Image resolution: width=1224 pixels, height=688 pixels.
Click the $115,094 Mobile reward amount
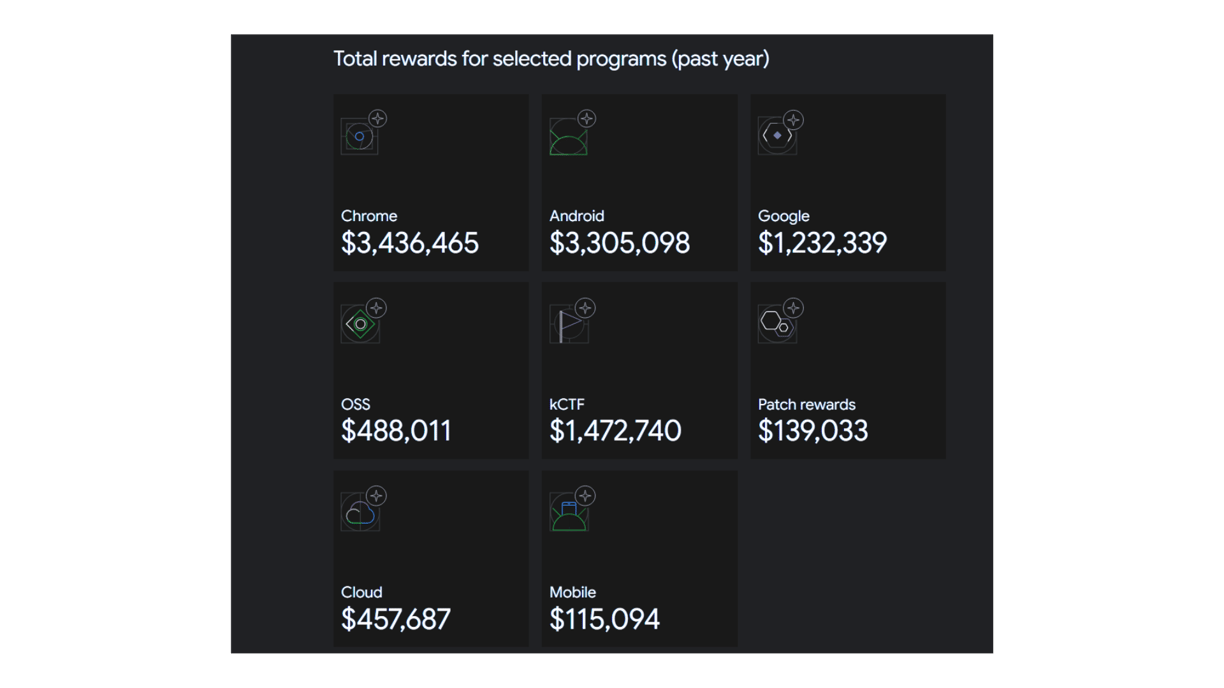pyautogui.click(x=605, y=619)
